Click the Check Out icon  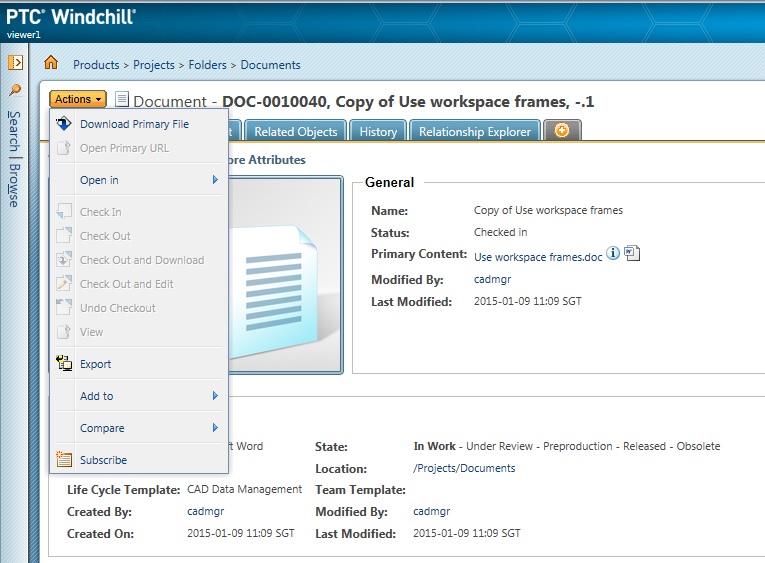tap(64, 236)
